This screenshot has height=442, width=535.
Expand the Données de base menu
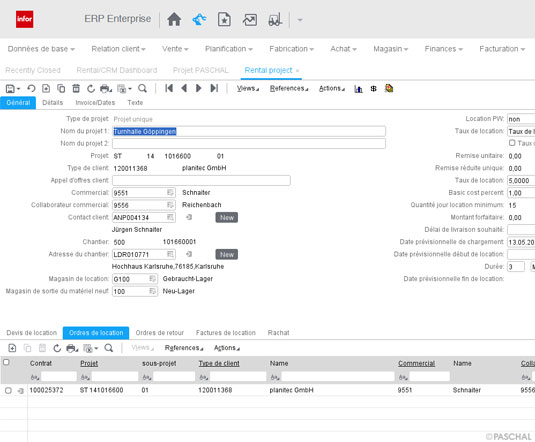[x=41, y=49]
